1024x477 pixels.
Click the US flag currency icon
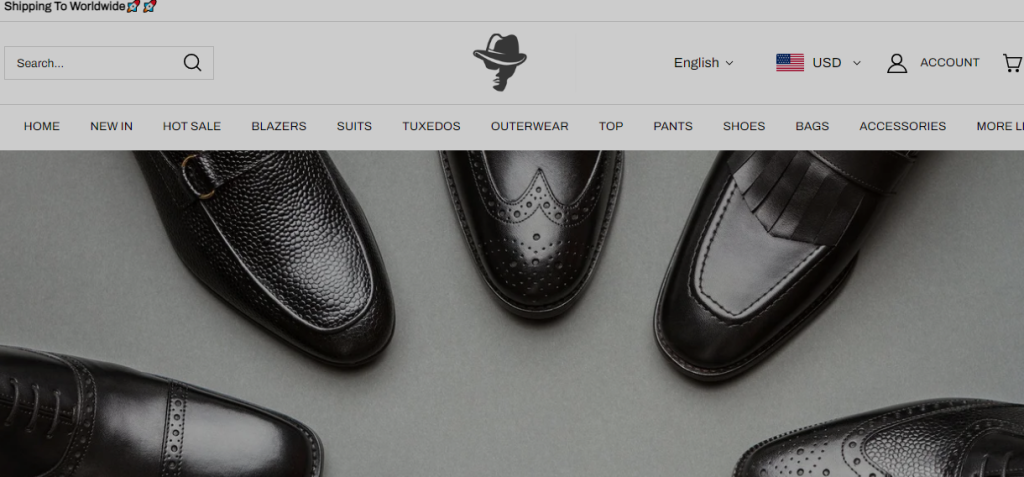coord(789,63)
